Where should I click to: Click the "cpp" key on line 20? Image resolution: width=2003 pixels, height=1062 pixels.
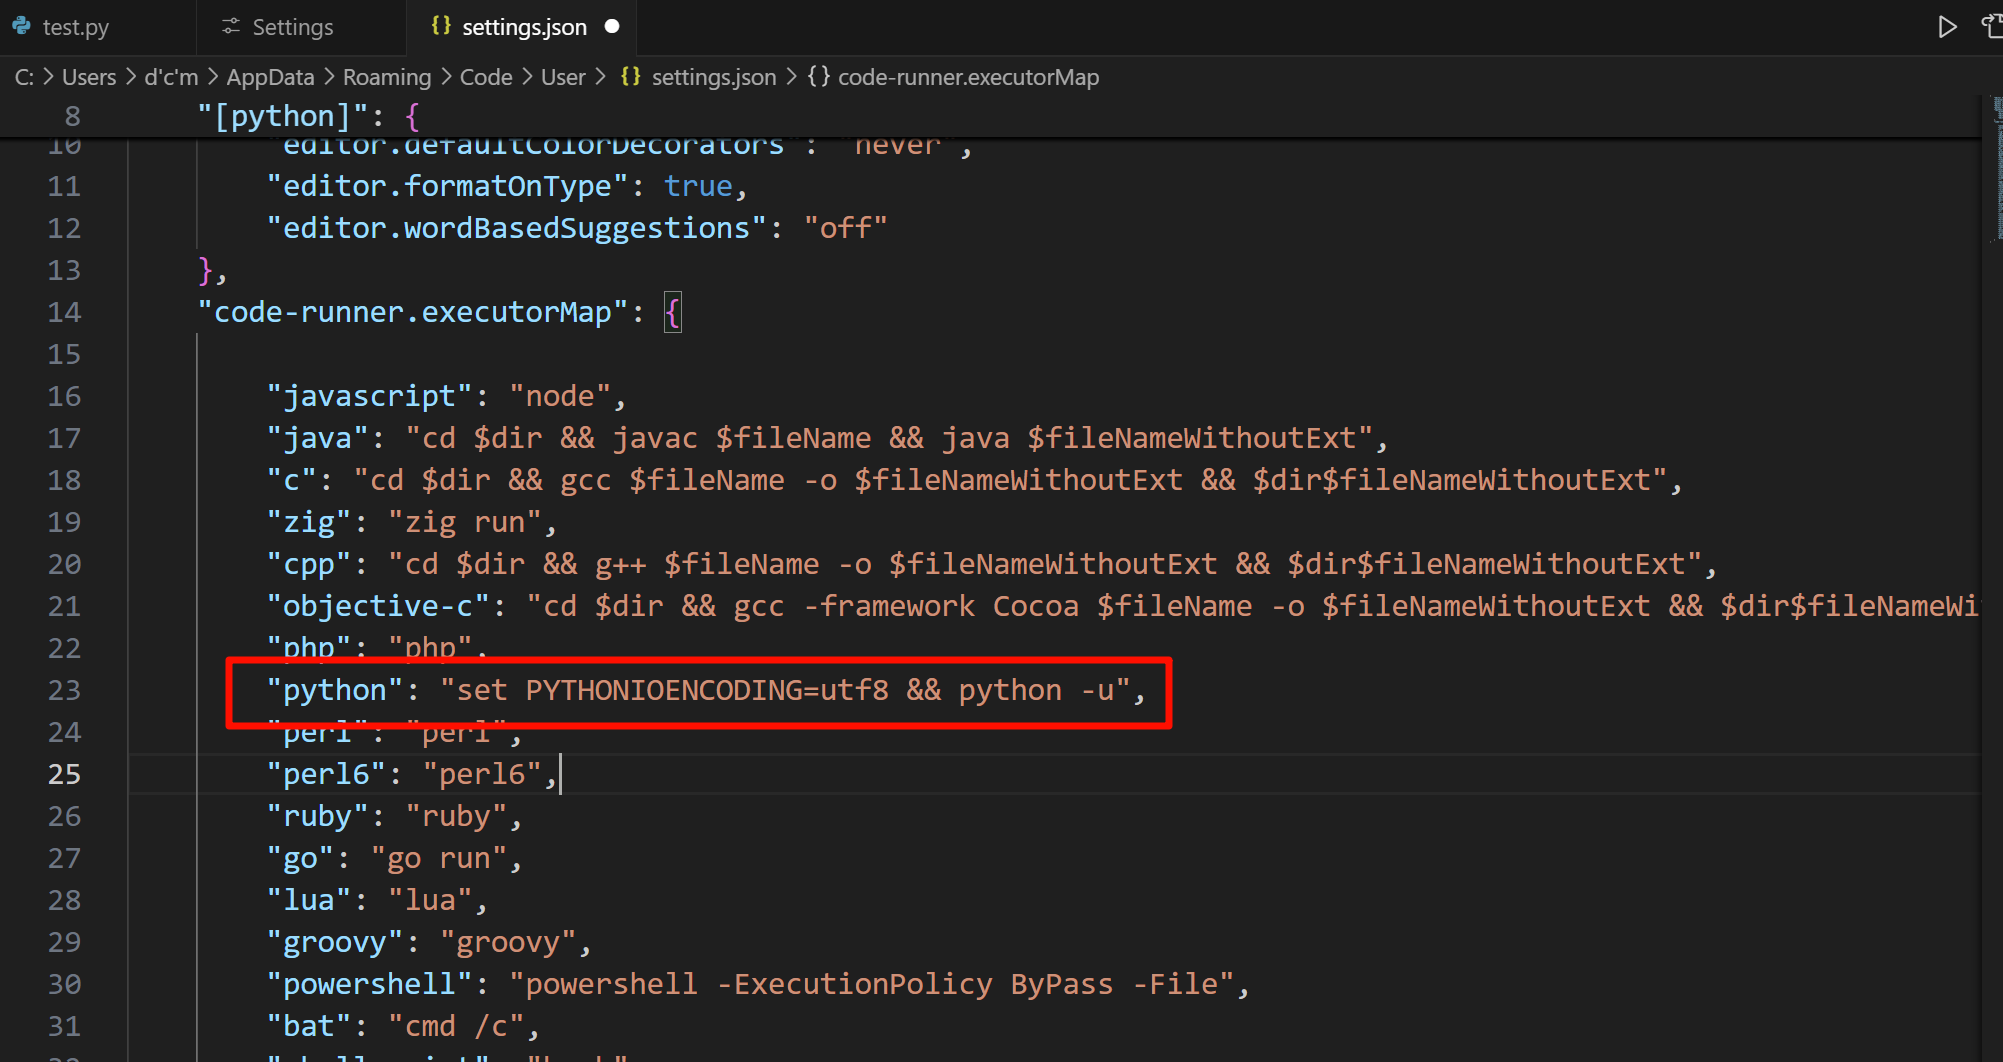click(308, 564)
